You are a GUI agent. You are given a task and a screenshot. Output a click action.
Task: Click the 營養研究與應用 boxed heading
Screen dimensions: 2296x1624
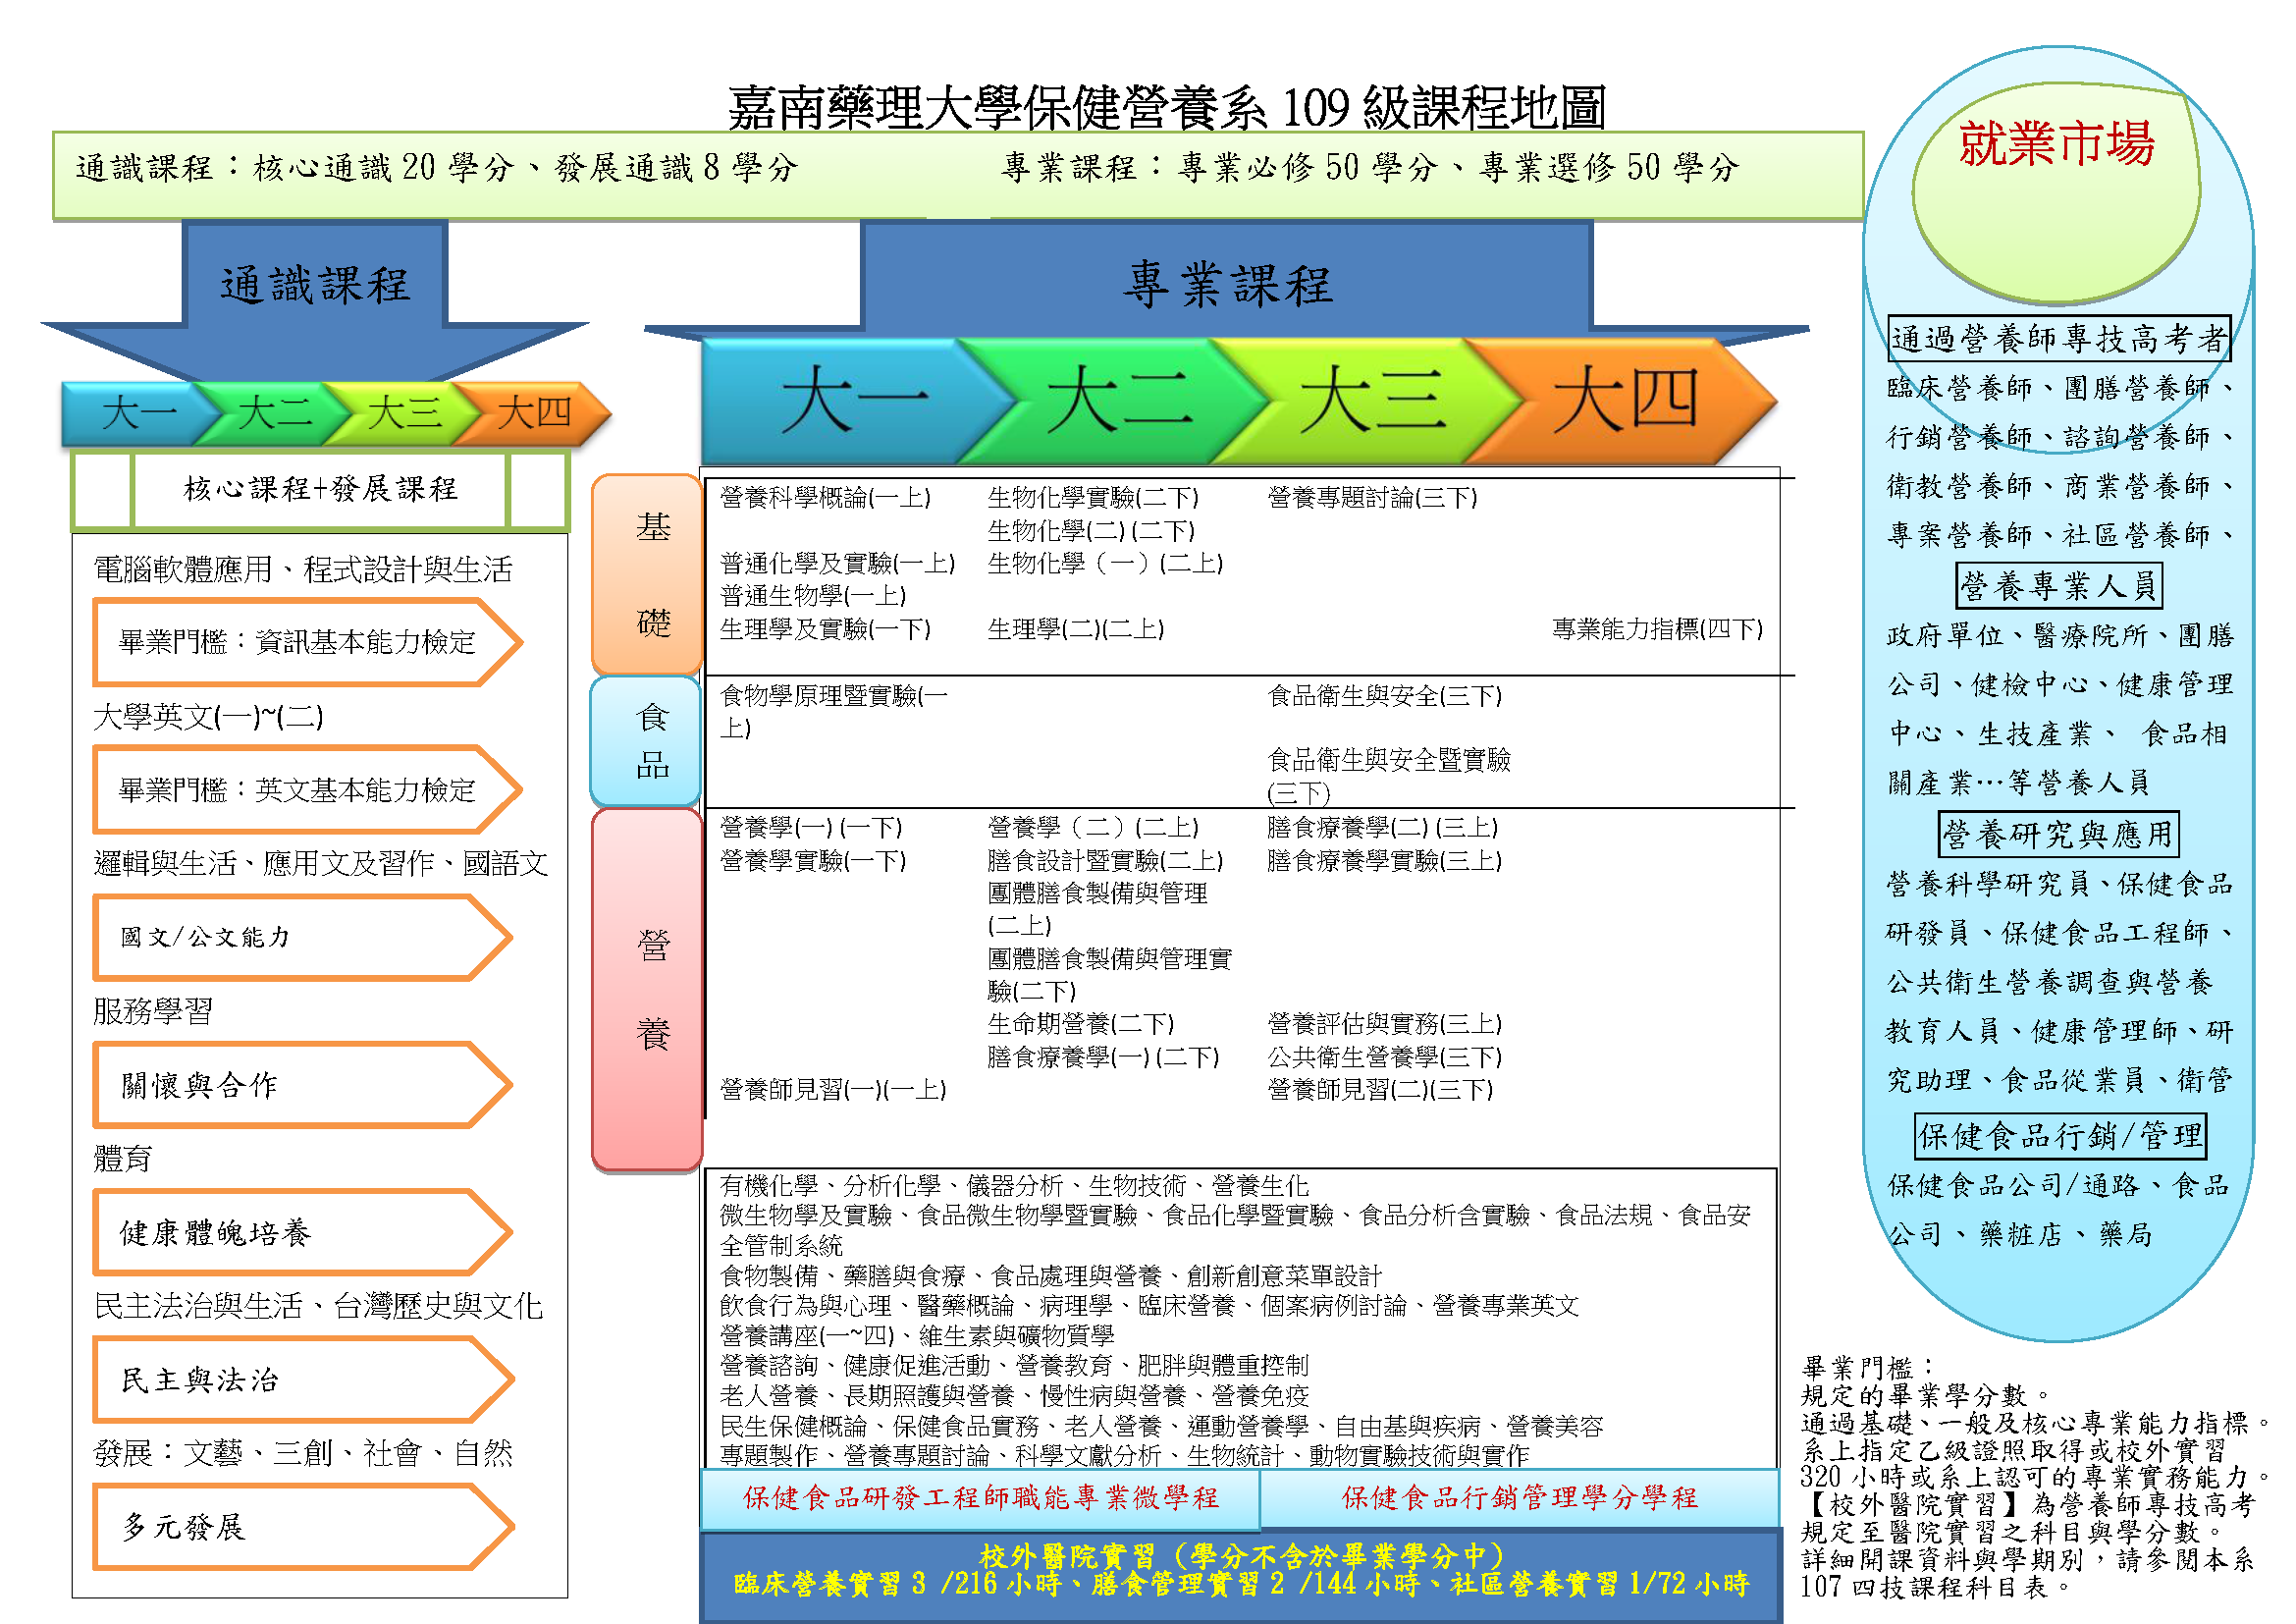(x=2059, y=834)
